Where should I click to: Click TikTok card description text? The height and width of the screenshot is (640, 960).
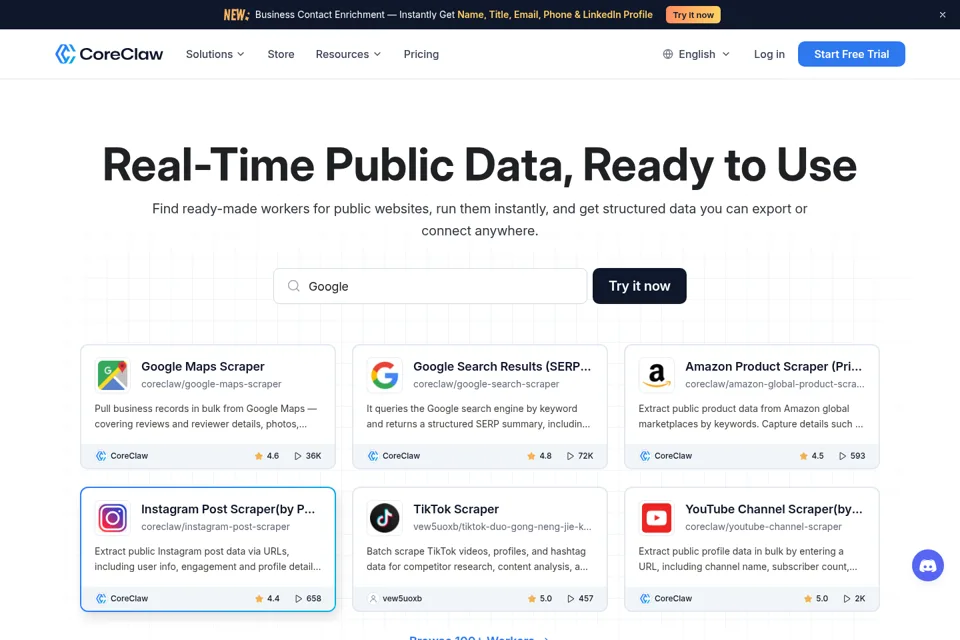tap(477, 559)
